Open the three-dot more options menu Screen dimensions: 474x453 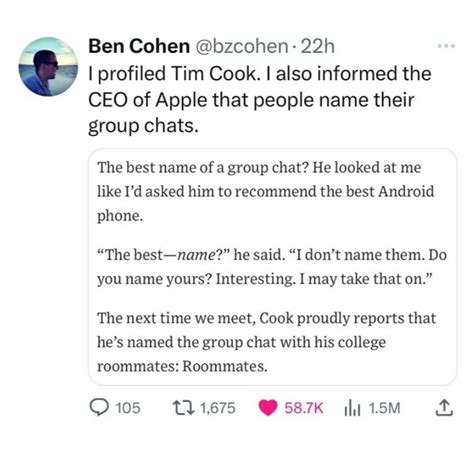[x=446, y=46]
